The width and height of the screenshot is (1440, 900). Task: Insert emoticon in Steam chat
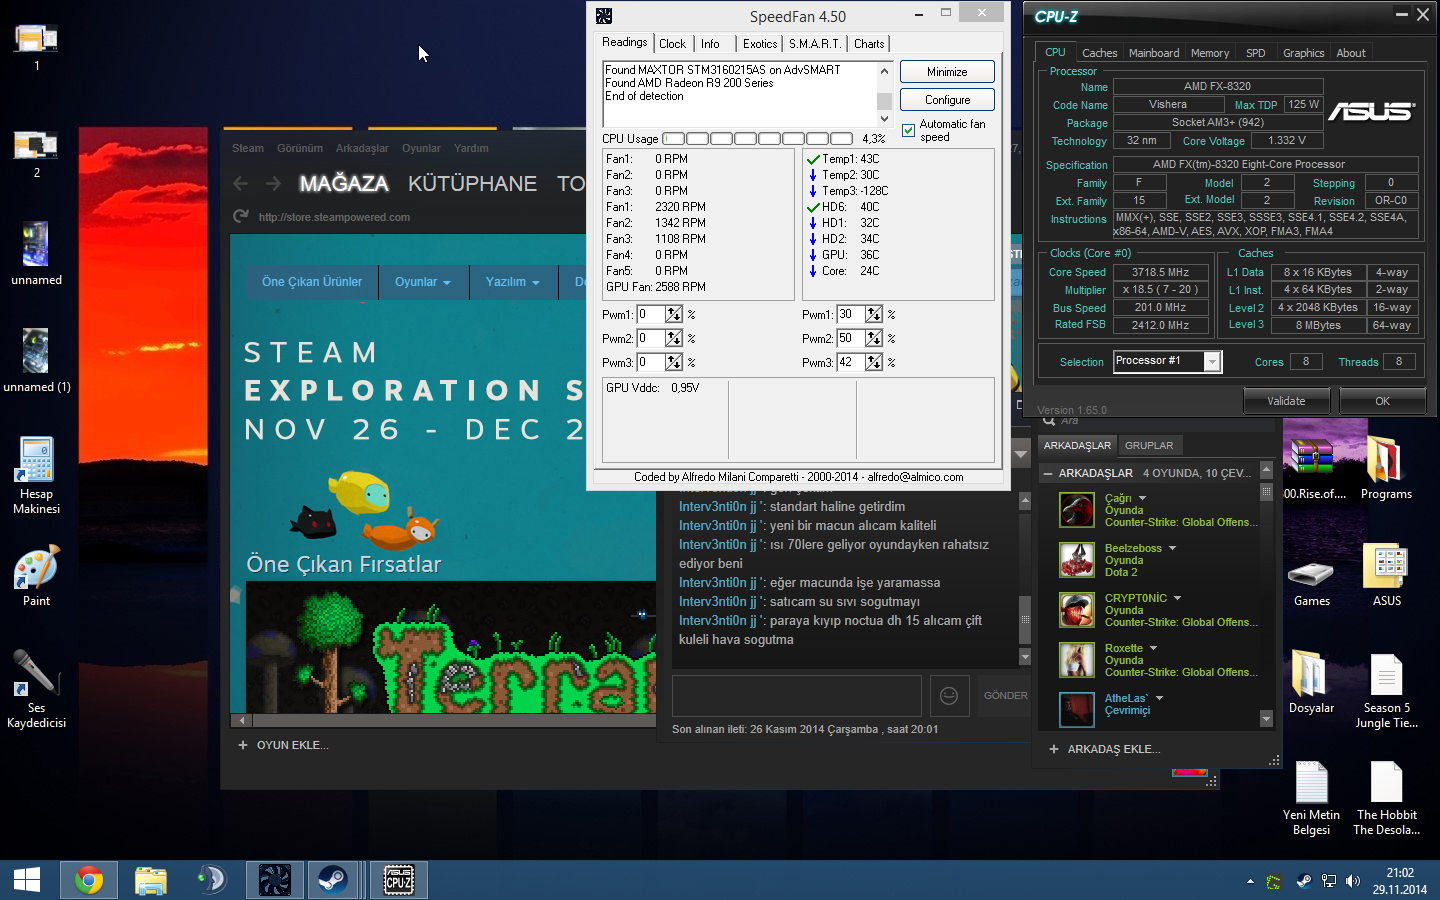(949, 695)
